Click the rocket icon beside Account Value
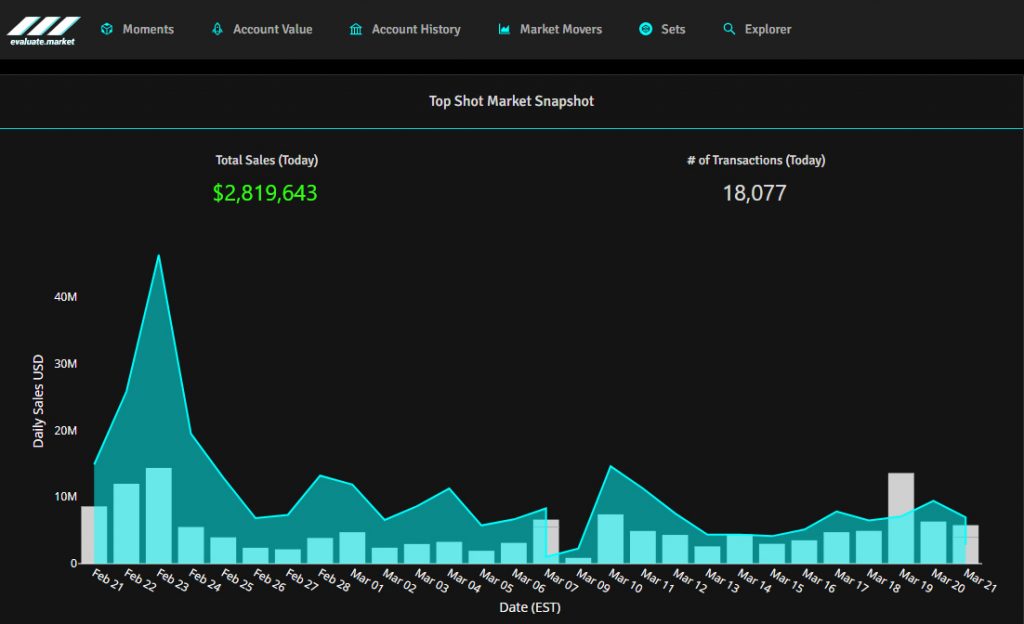Viewport: 1024px width, 624px height. coord(217,30)
